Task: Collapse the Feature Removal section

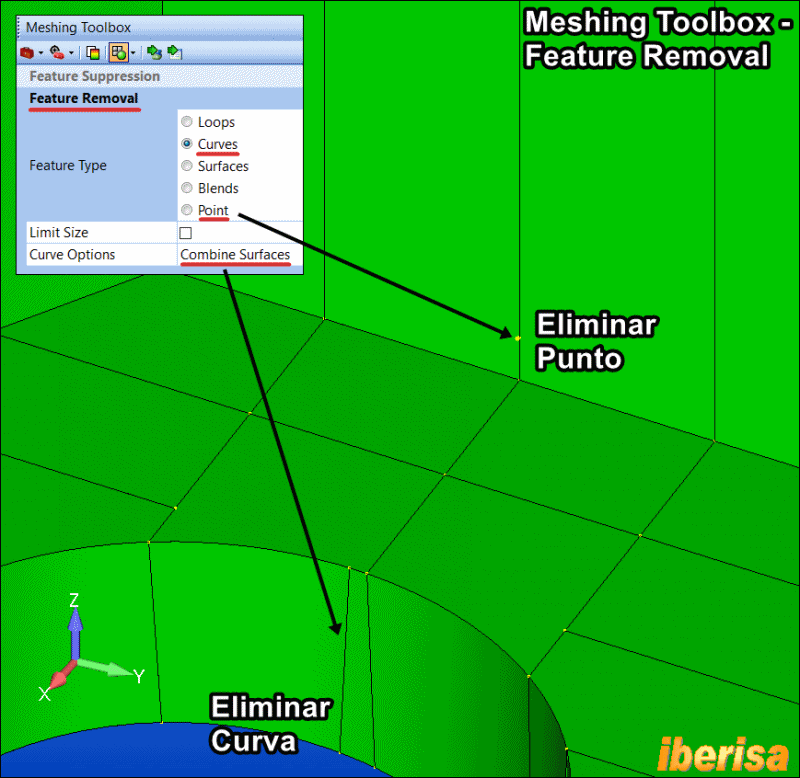Action: [x=84, y=98]
